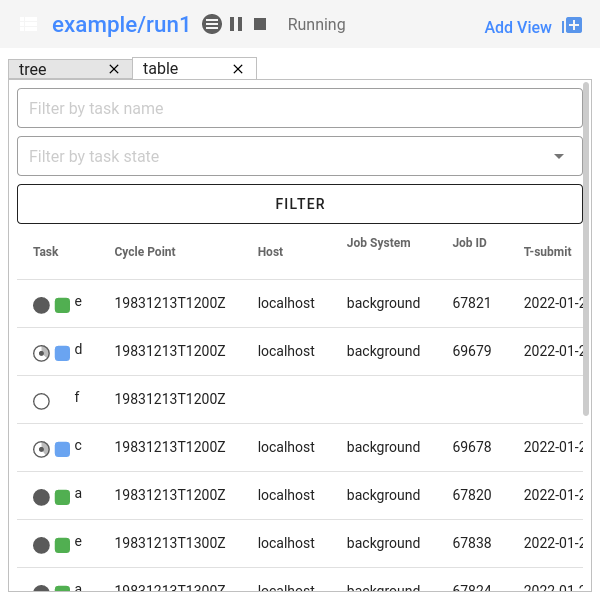
Task: Click the blue job icon for task d
Action: [62, 353]
